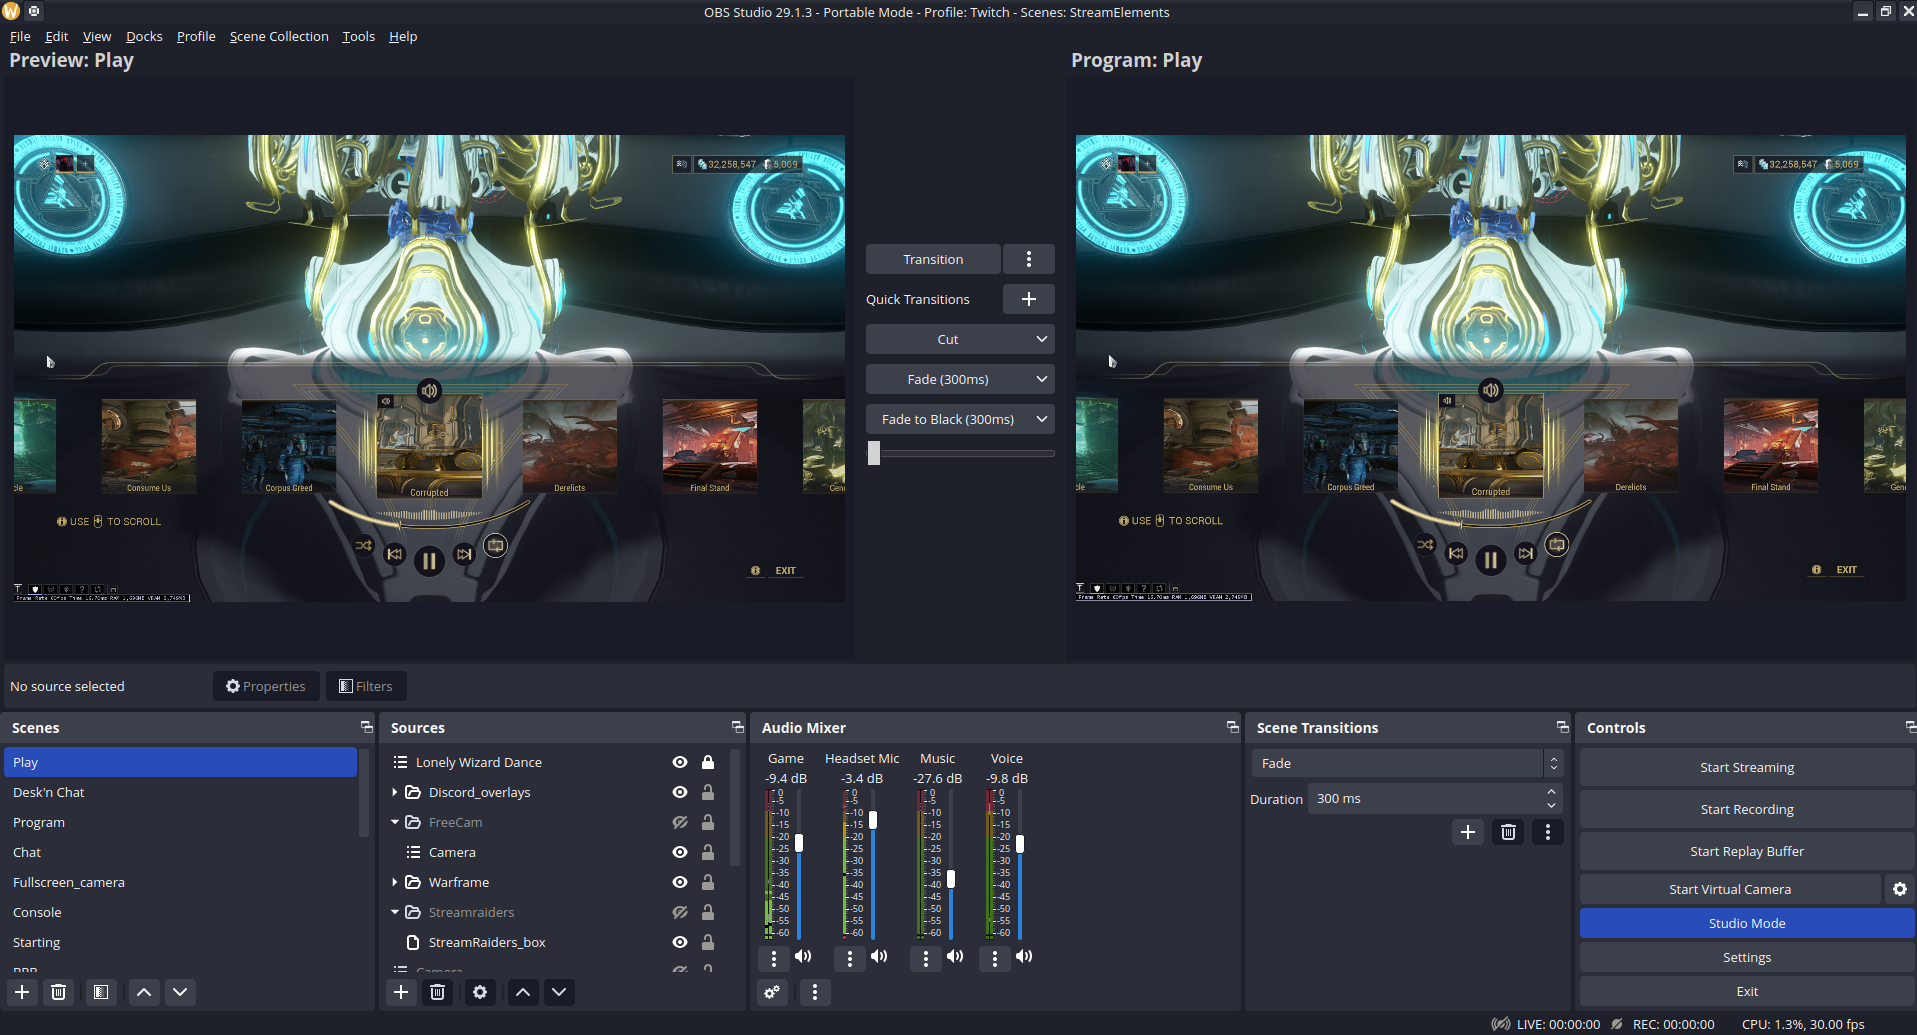Image resolution: width=1917 pixels, height=1035 pixels.
Task: Open the Scene Collection menu
Action: tap(279, 36)
